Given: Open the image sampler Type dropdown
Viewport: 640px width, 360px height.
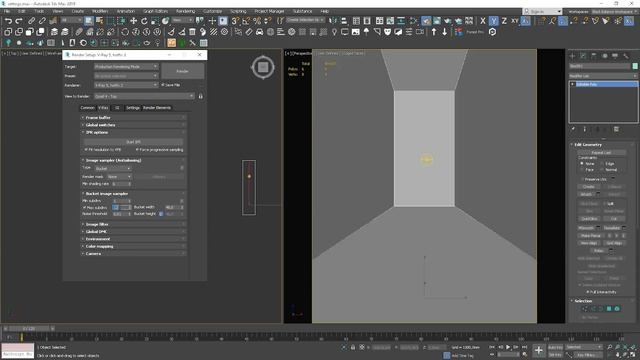Looking at the screenshot, I should 113,168.
